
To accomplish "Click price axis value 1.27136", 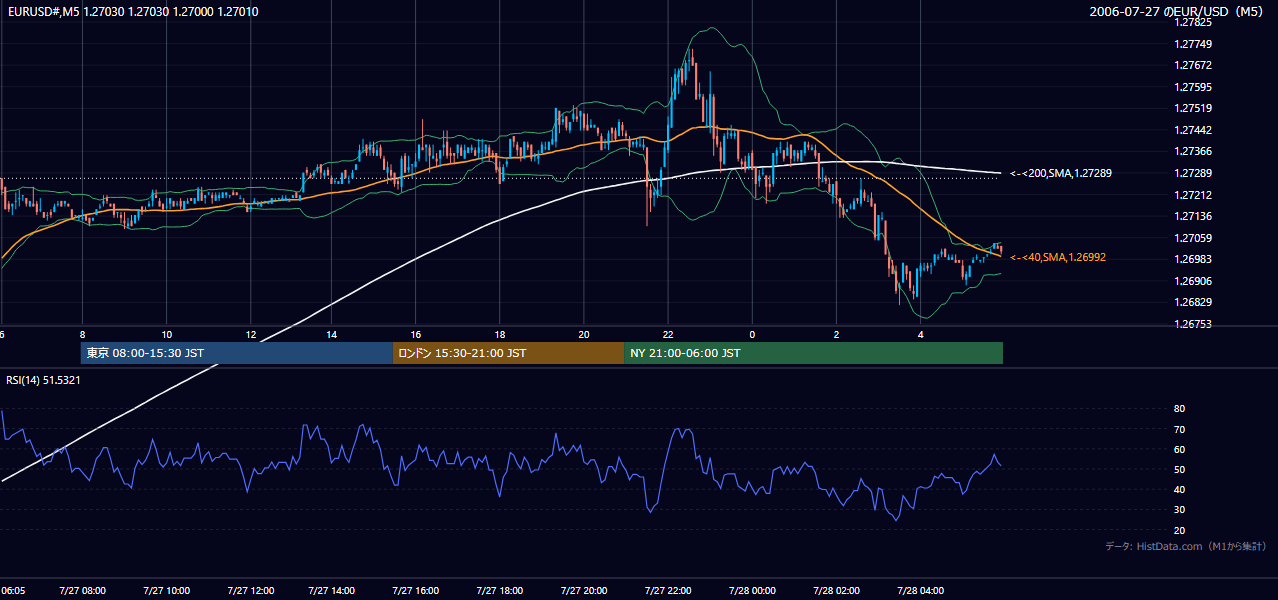I will [1192, 216].
